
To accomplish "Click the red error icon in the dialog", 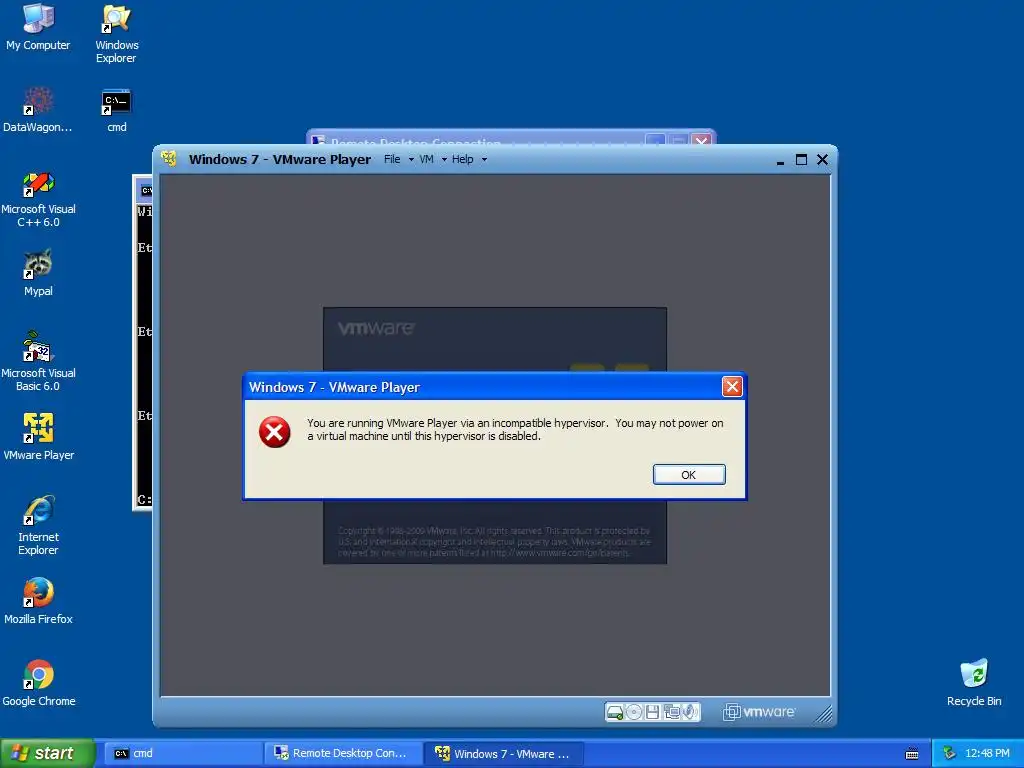I will 274,432.
